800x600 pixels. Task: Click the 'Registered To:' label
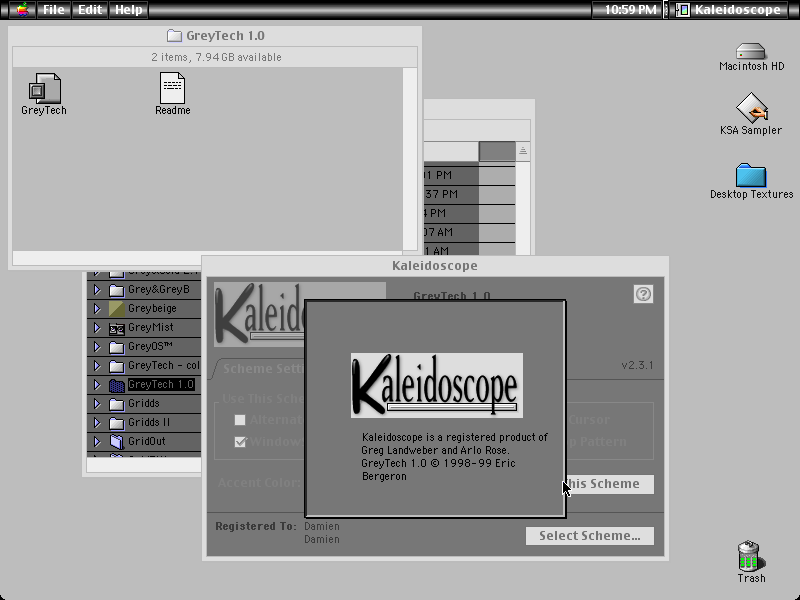pyautogui.click(x=256, y=526)
